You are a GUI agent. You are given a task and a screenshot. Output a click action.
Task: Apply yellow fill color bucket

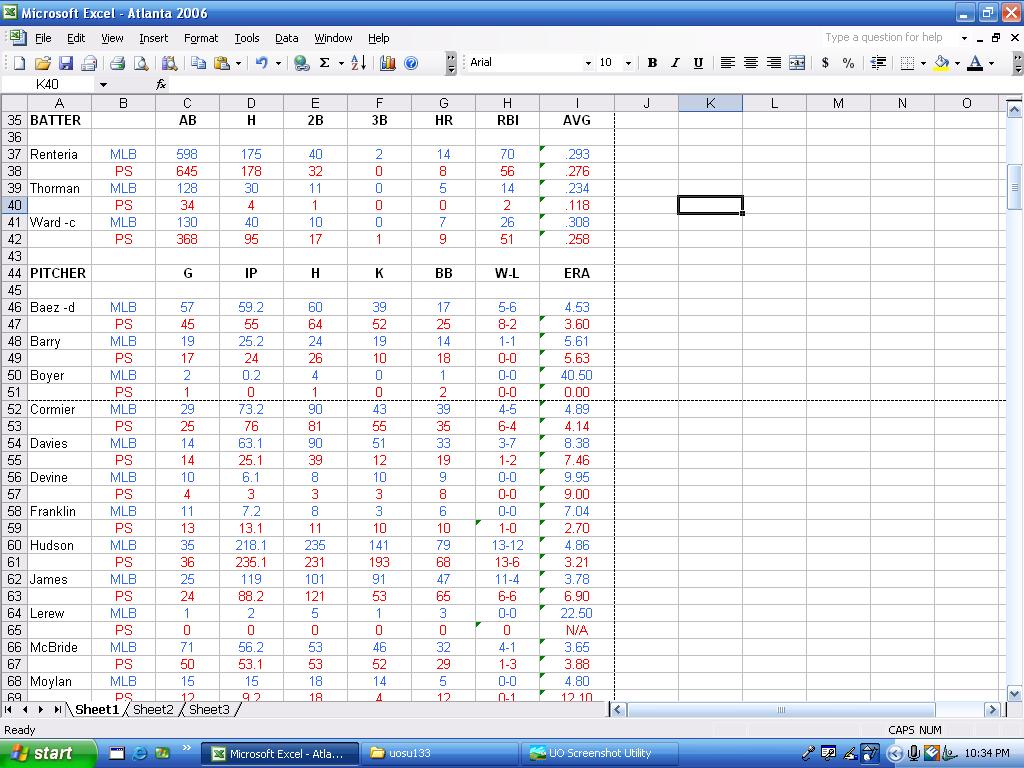click(x=941, y=63)
